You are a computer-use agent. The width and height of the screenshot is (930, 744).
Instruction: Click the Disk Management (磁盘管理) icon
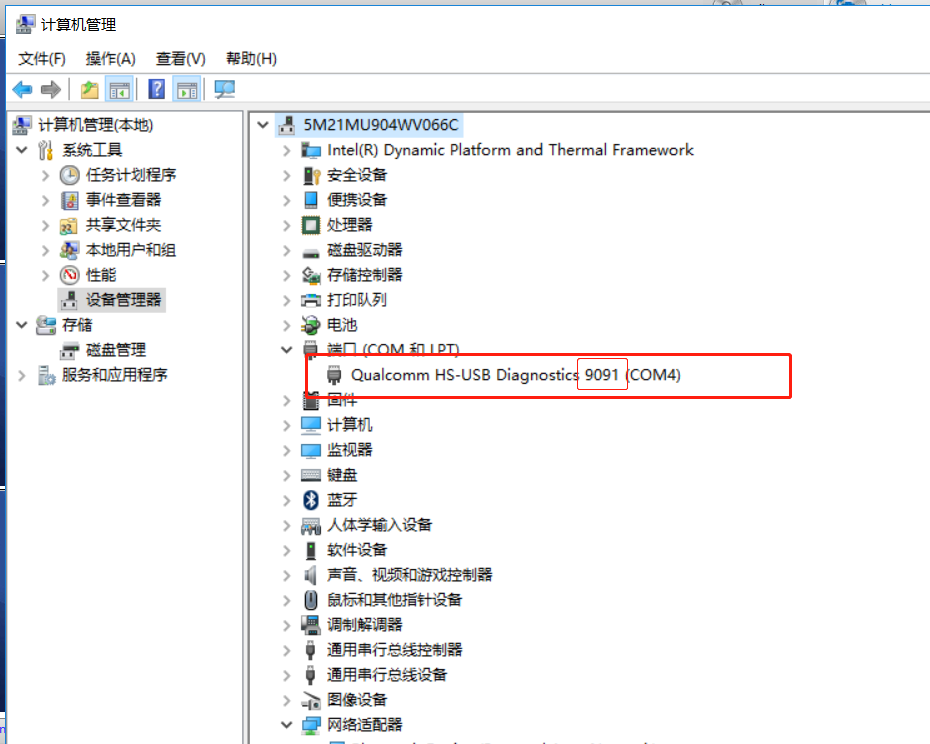coord(69,351)
